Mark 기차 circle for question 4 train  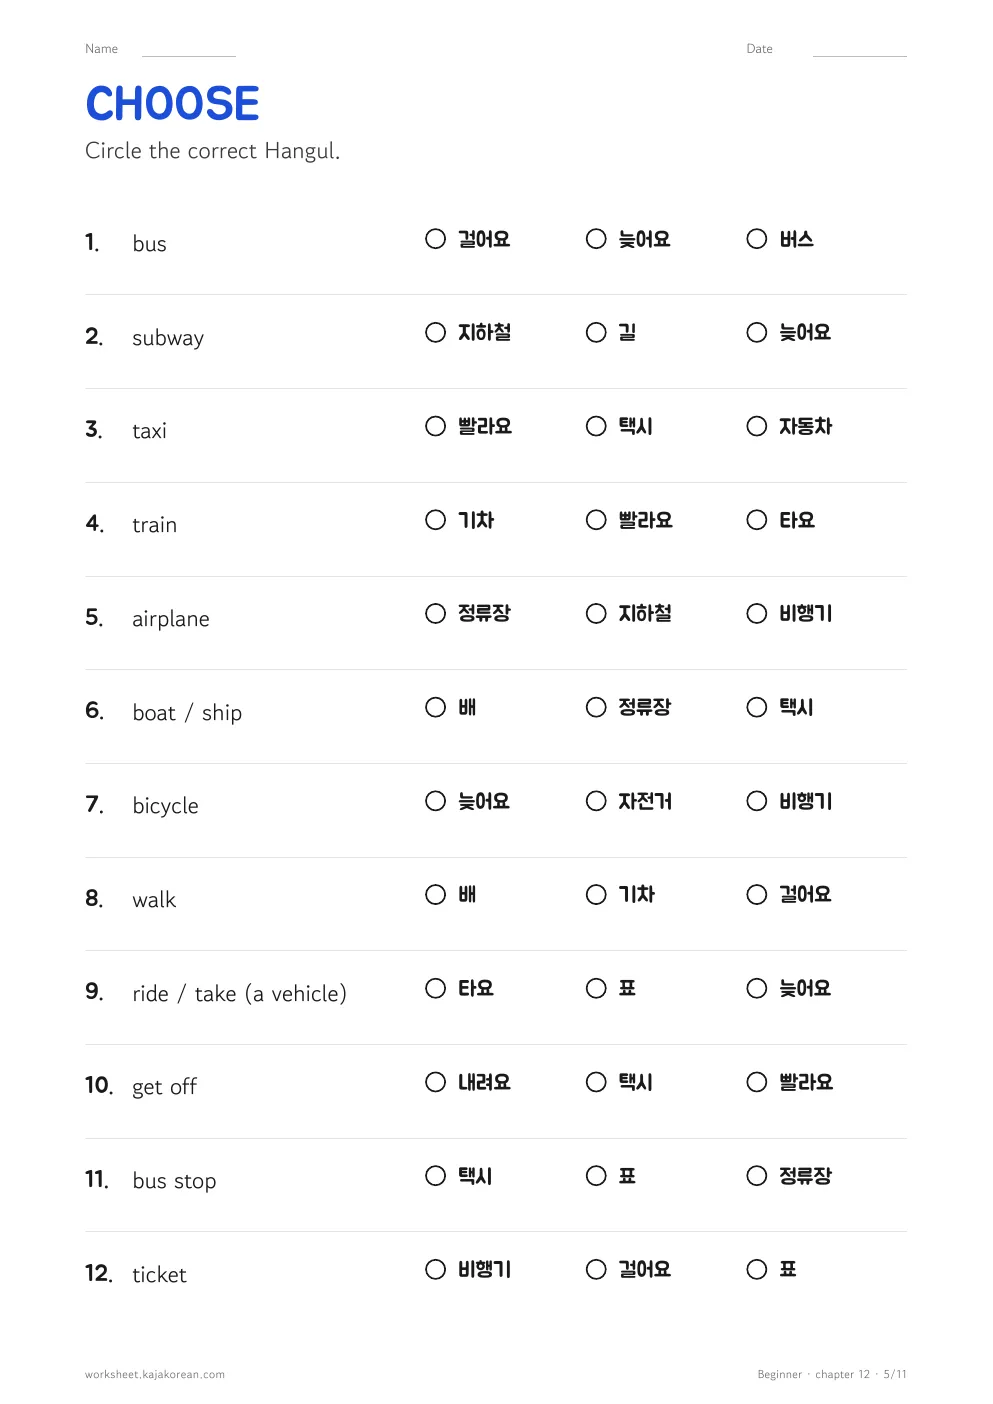[x=435, y=520]
